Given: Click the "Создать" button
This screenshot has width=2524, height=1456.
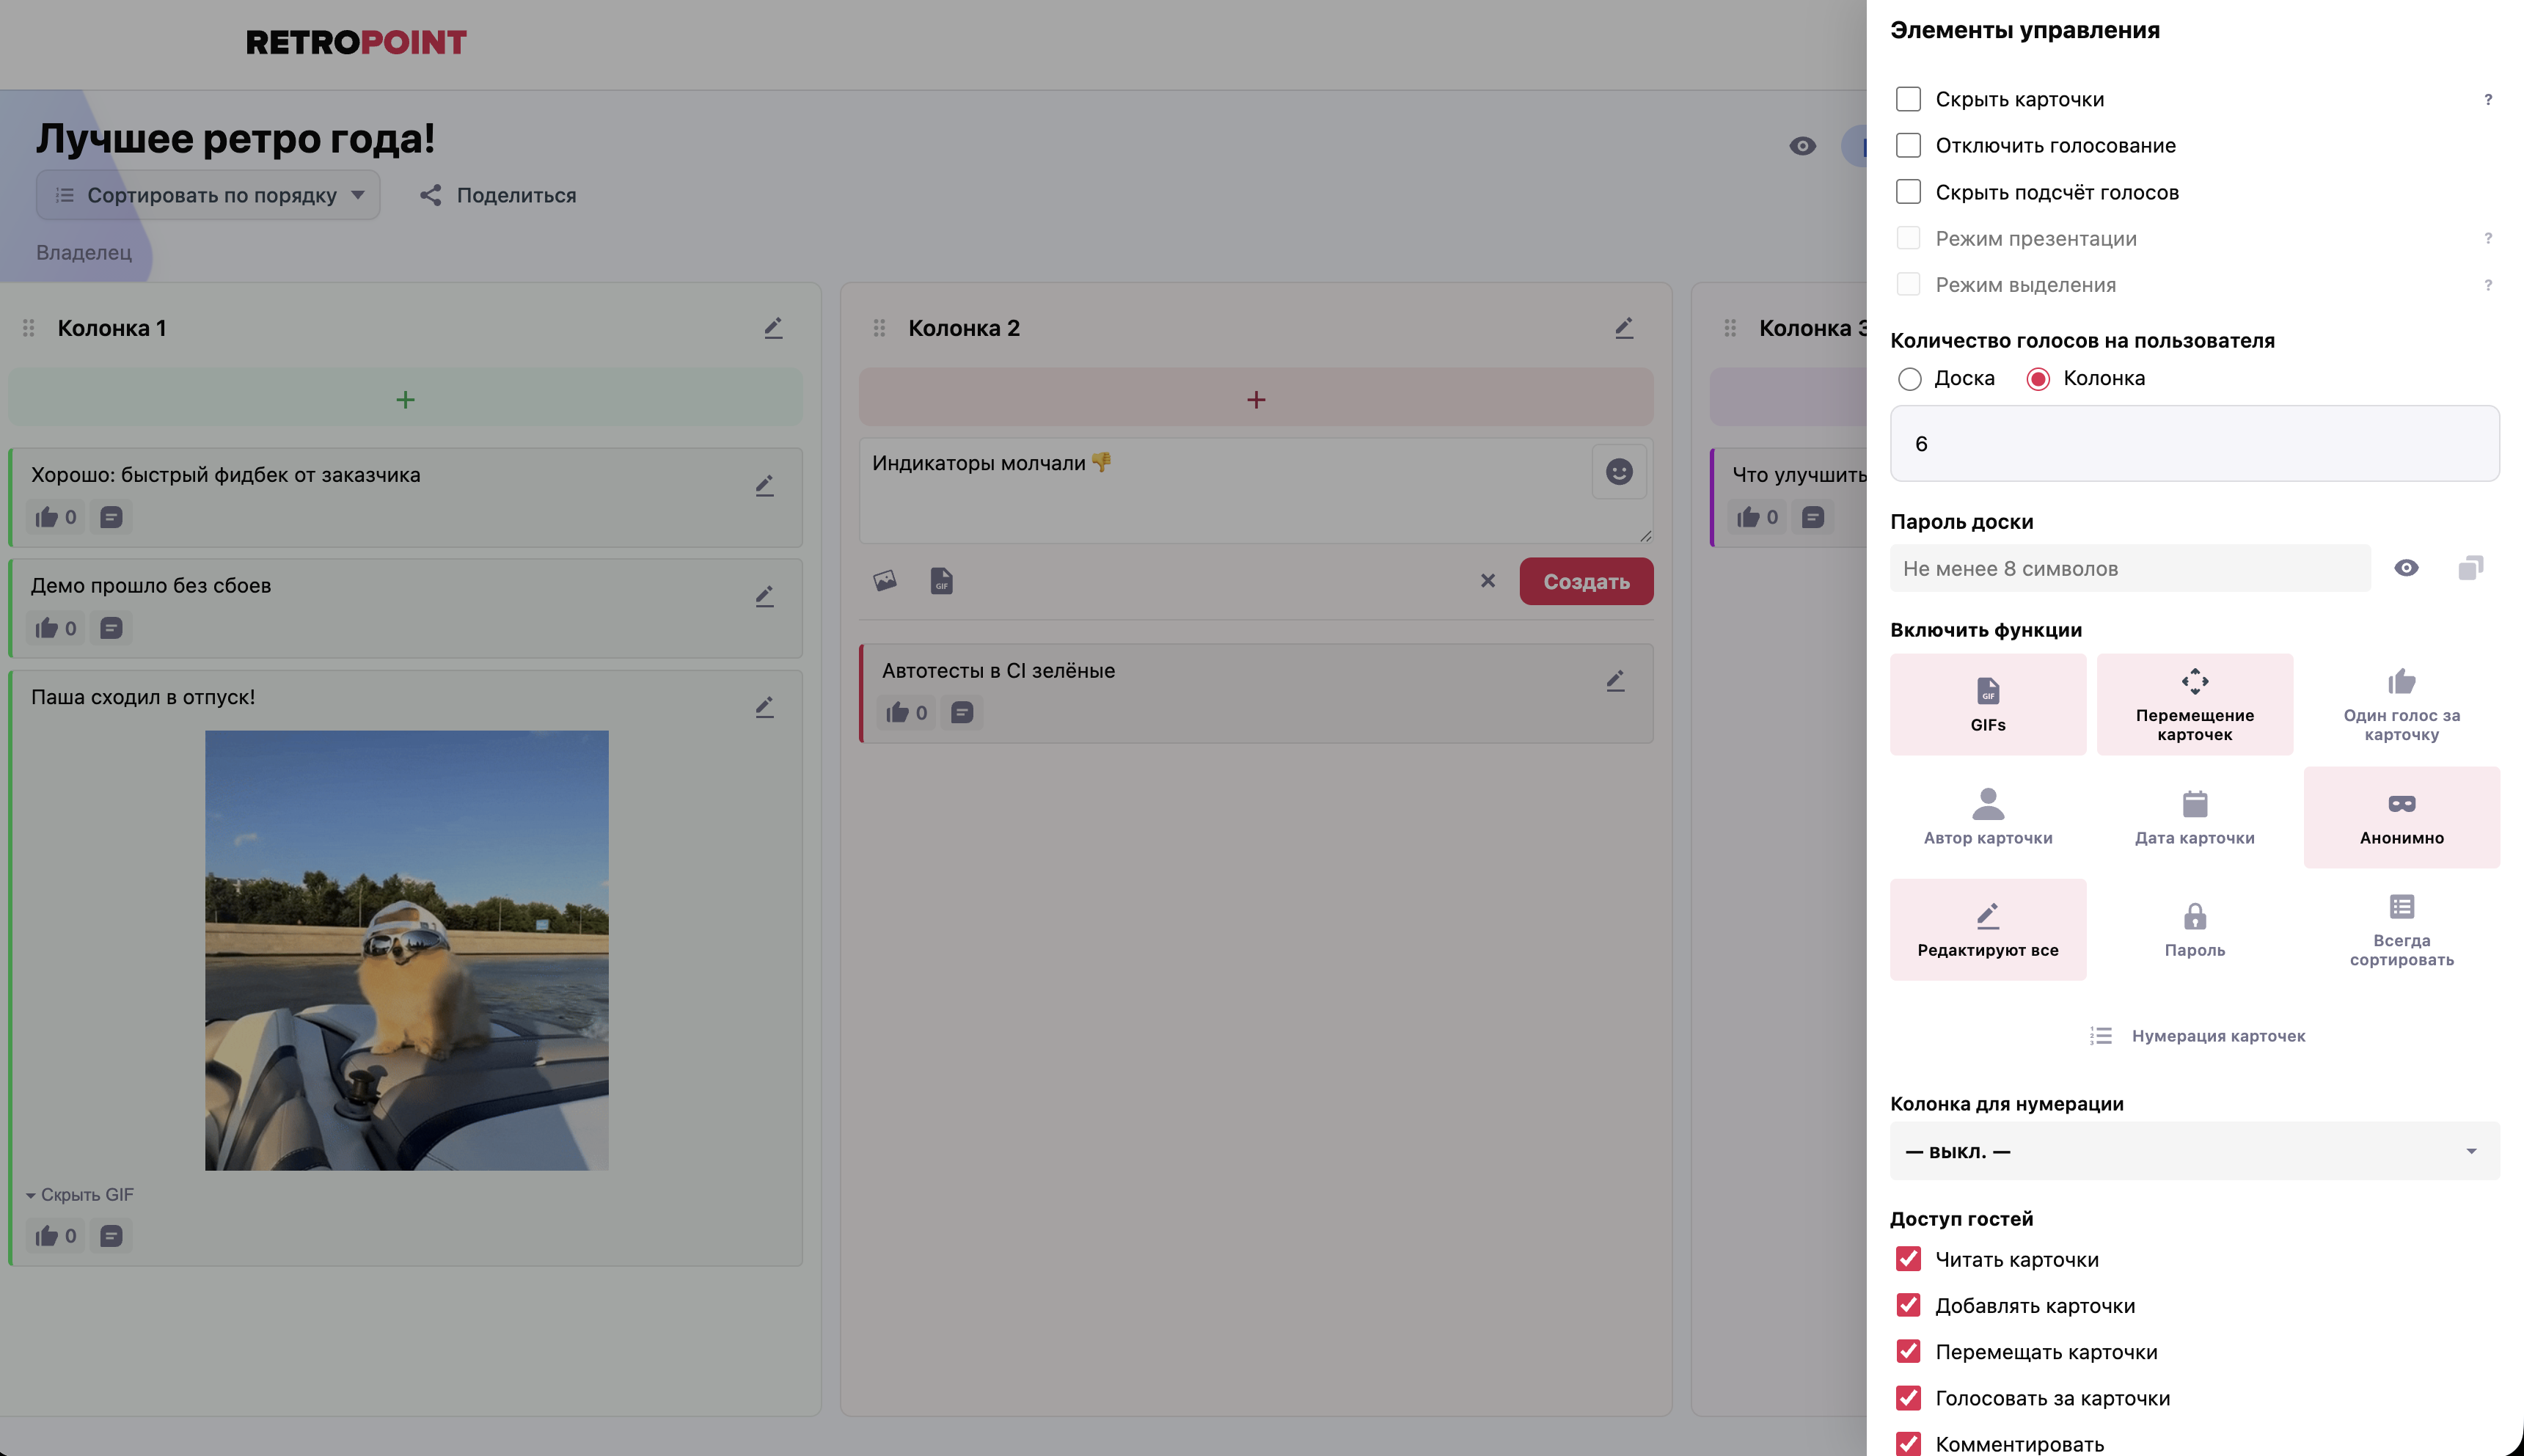Looking at the screenshot, I should coord(1586,580).
